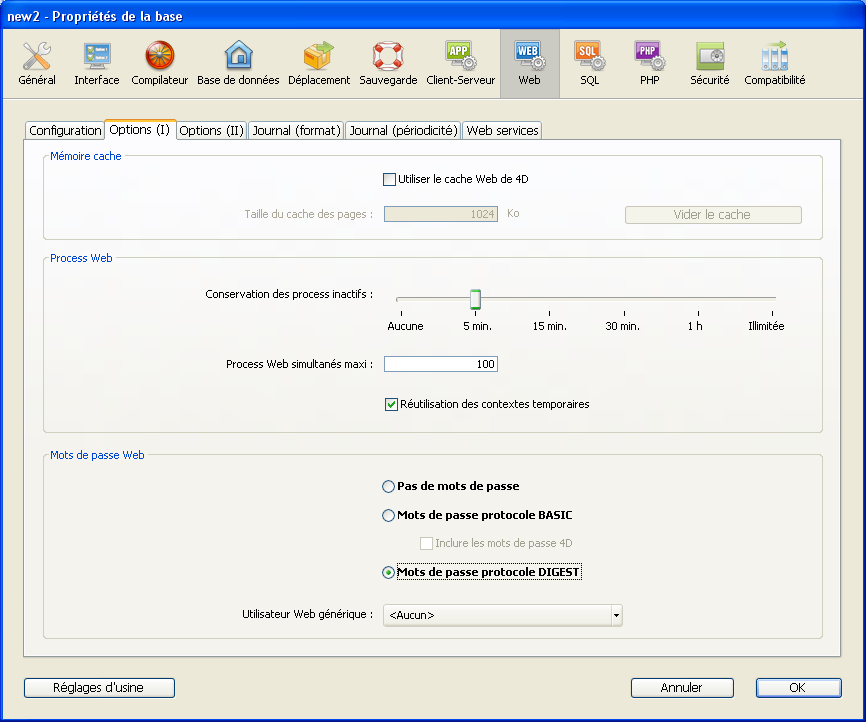866x722 pixels.
Task: Select the Interface toolbar icon
Action: (96, 62)
